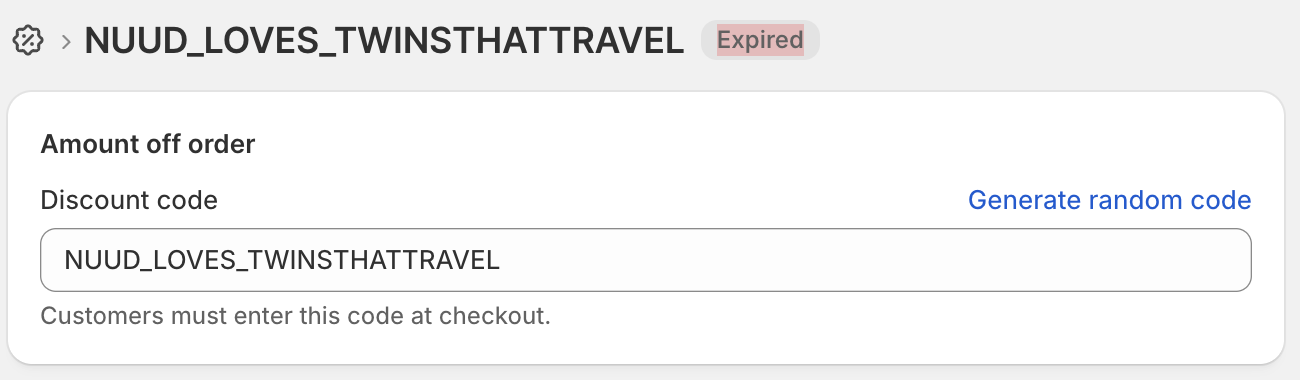Click the NUUD_LOVES_TWINSTHATTRAVEL page title
Viewport: 1300px width, 380px height.
pos(385,41)
